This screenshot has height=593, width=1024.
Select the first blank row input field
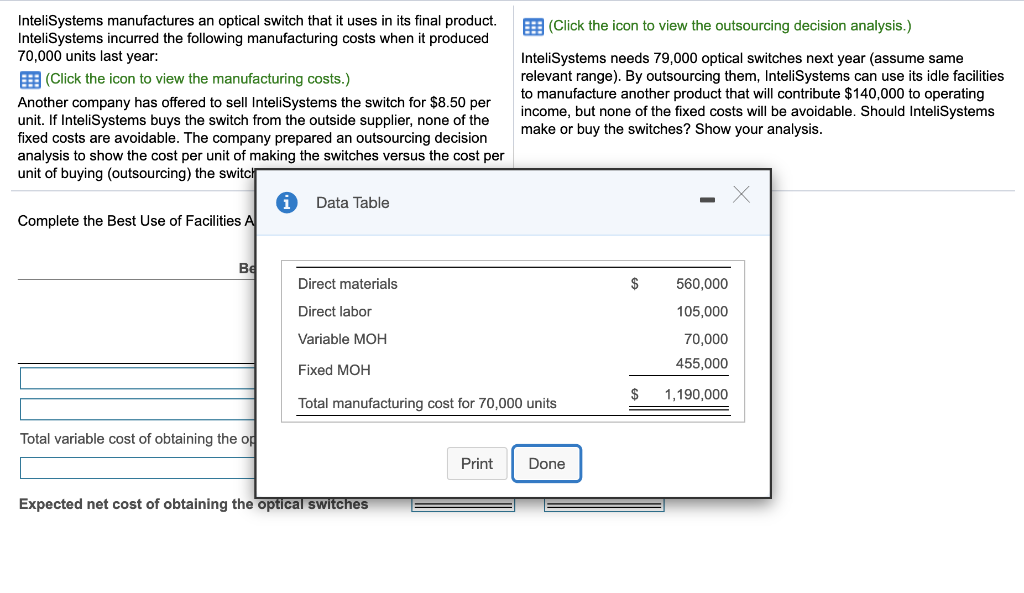click(137, 378)
